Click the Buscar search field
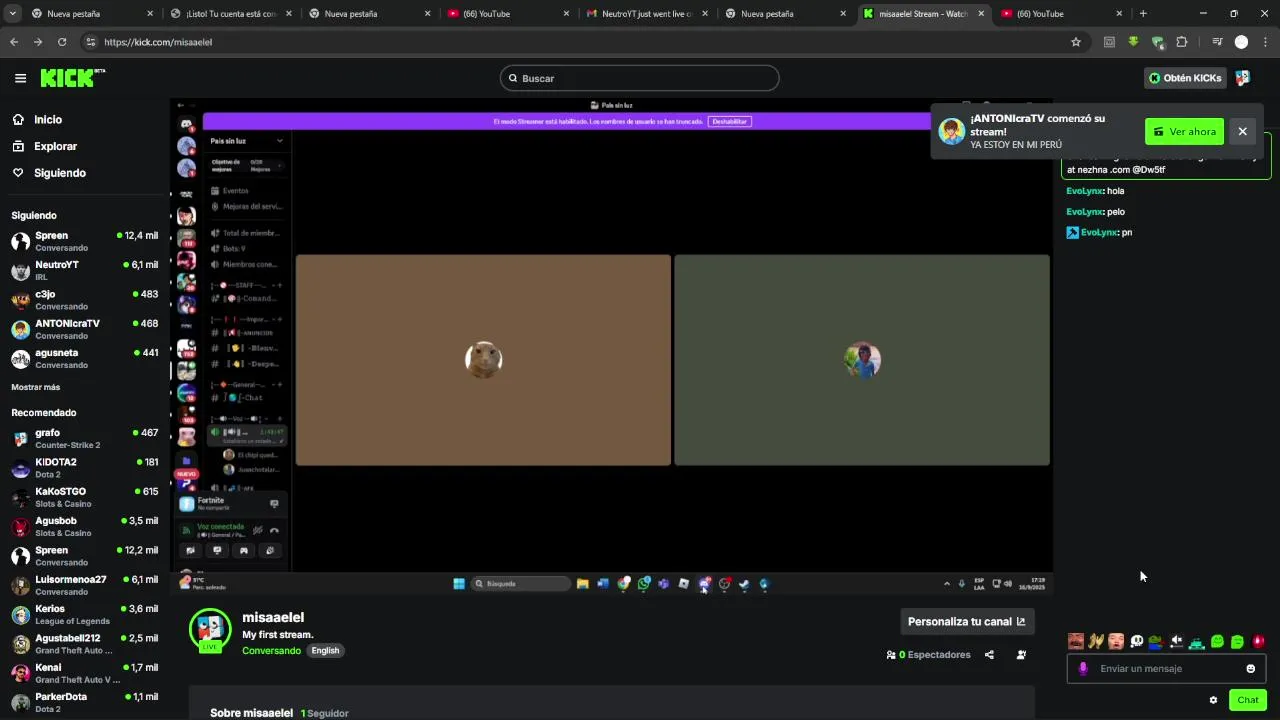 tap(640, 78)
